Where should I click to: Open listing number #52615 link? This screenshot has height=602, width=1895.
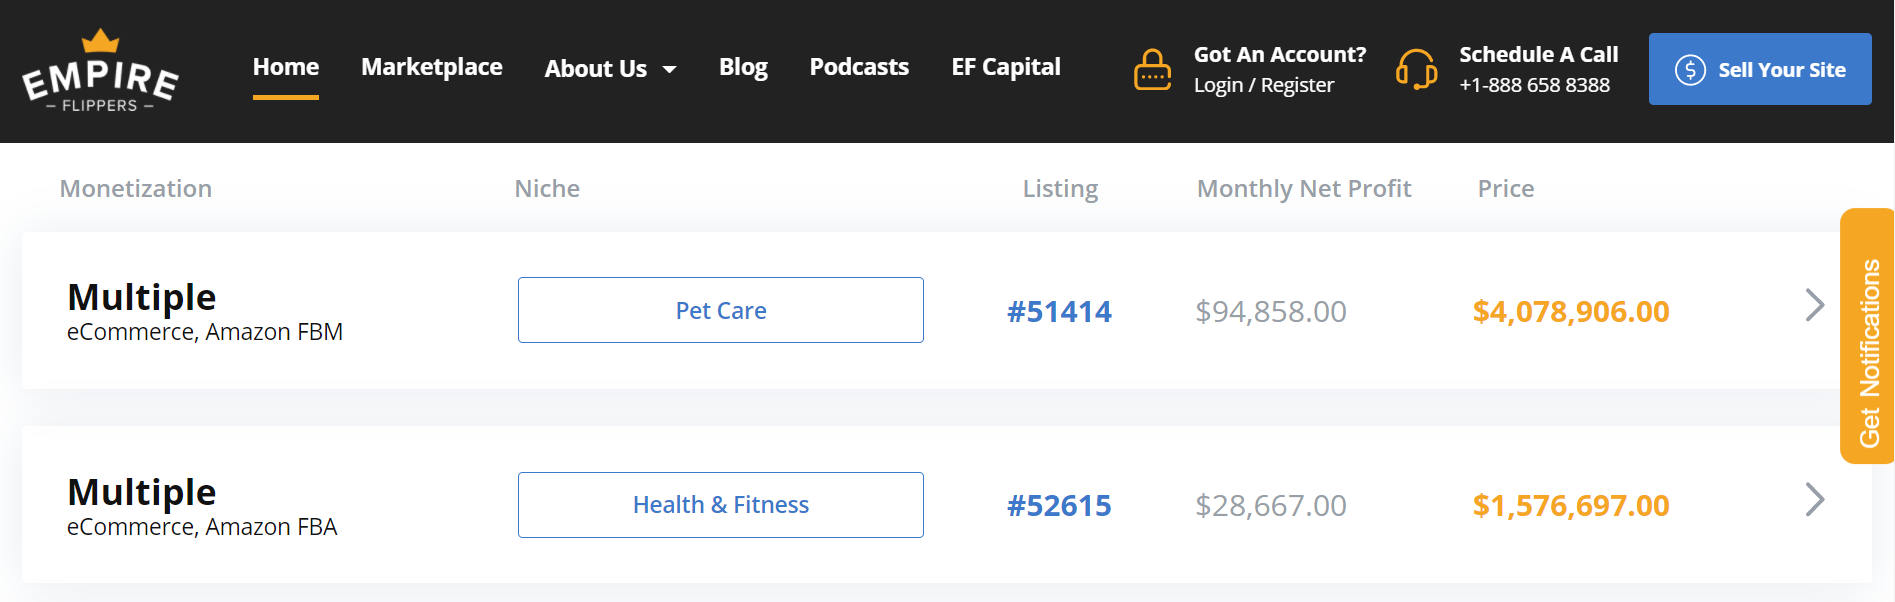1059,506
